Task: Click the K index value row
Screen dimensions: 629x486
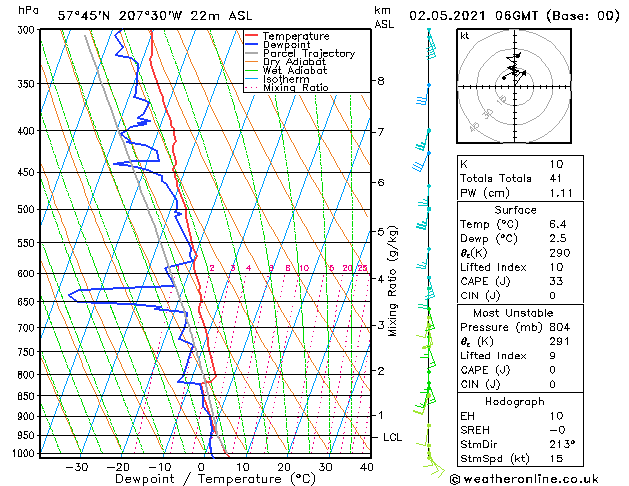Action: click(520, 164)
